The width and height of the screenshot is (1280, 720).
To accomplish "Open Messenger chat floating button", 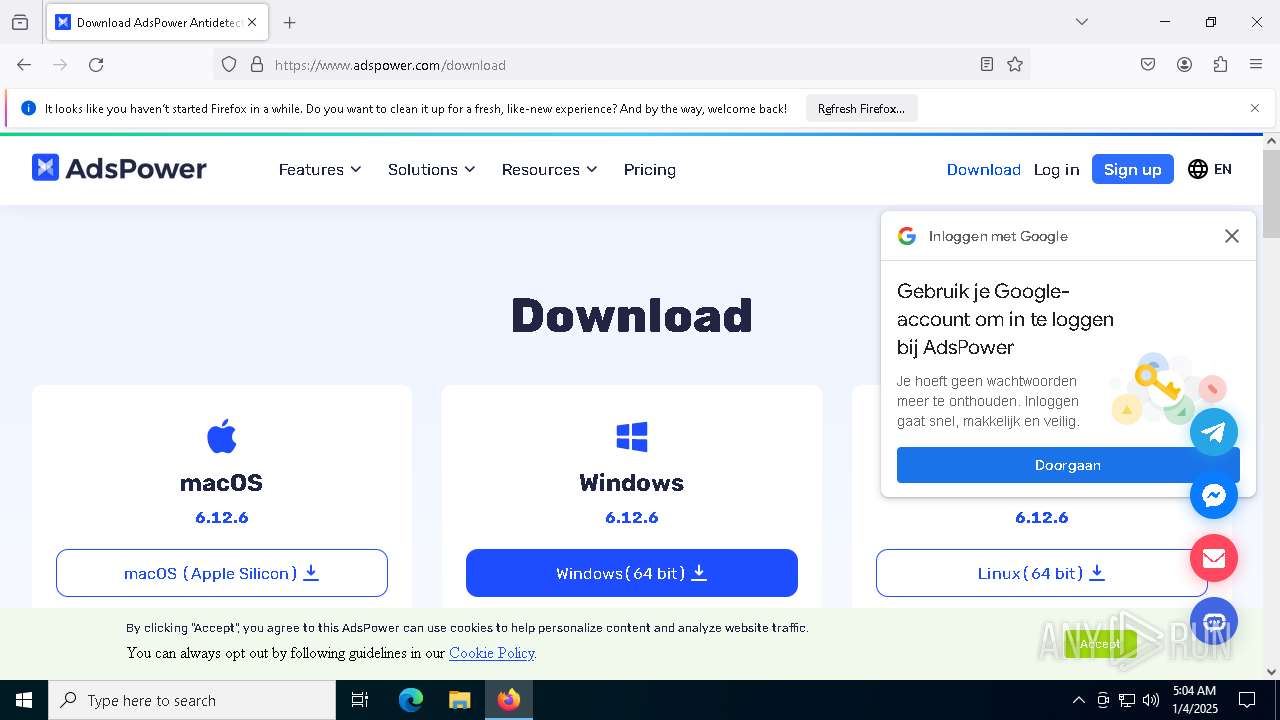I will [1214, 495].
